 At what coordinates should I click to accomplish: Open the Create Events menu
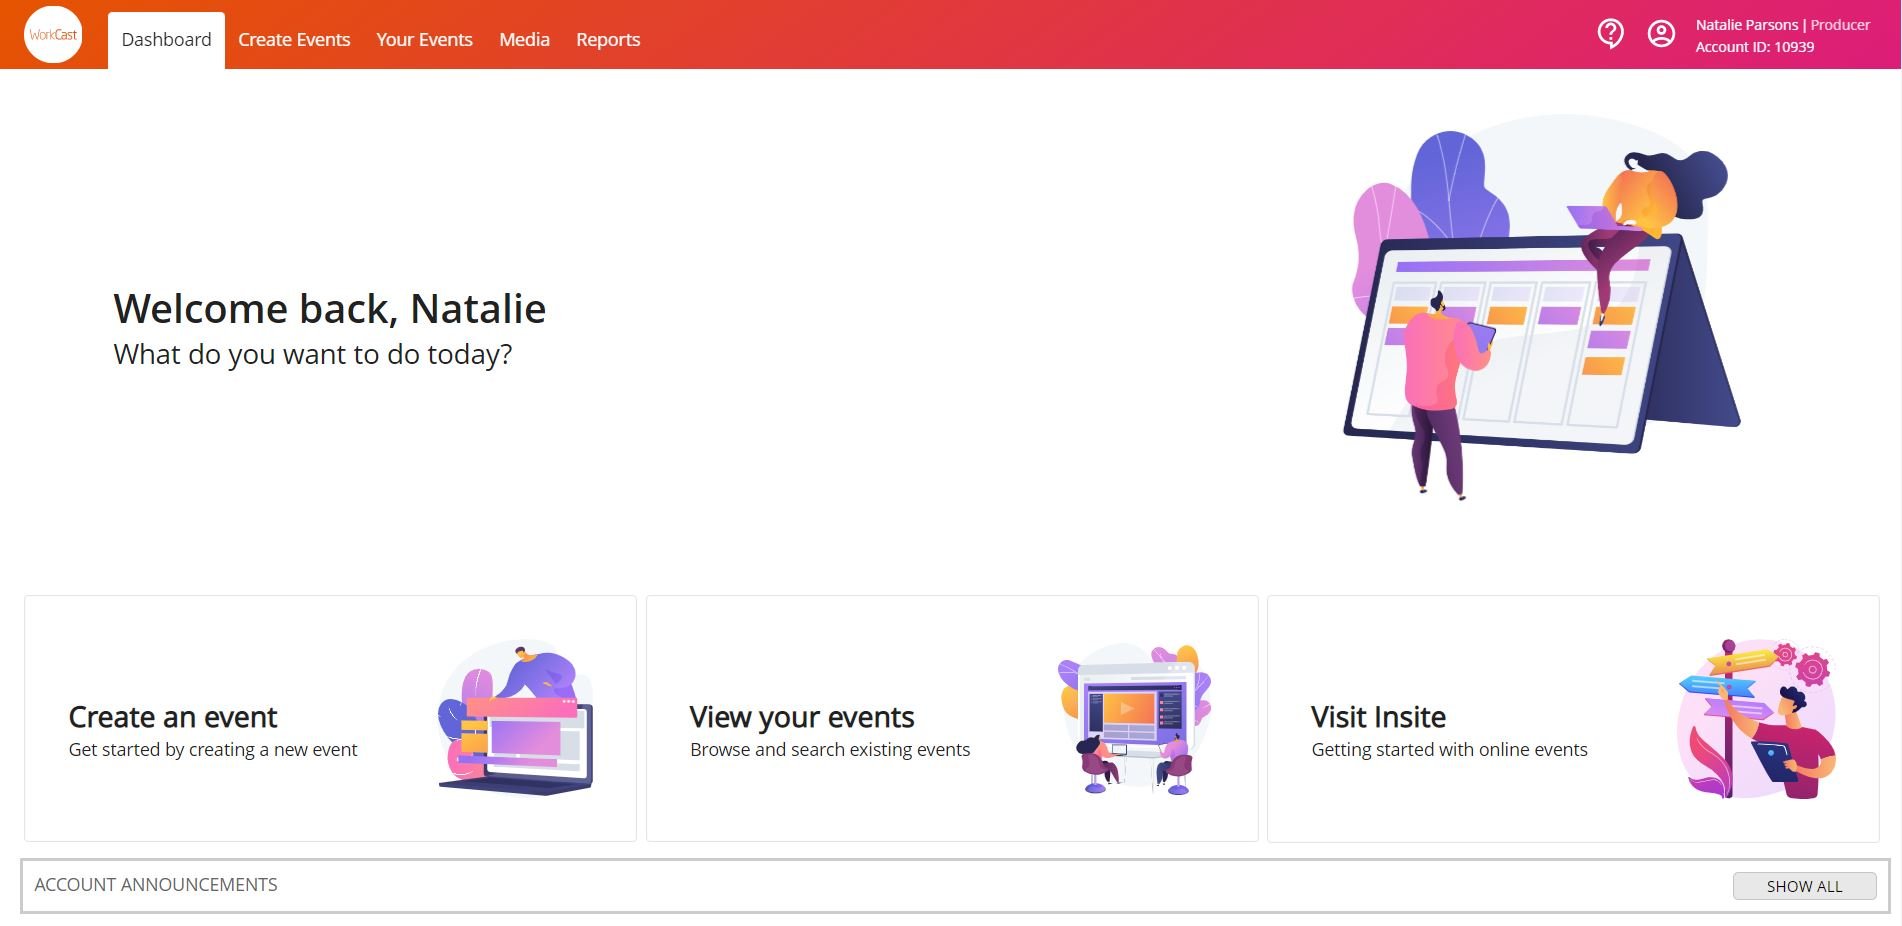click(x=294, y=39)
